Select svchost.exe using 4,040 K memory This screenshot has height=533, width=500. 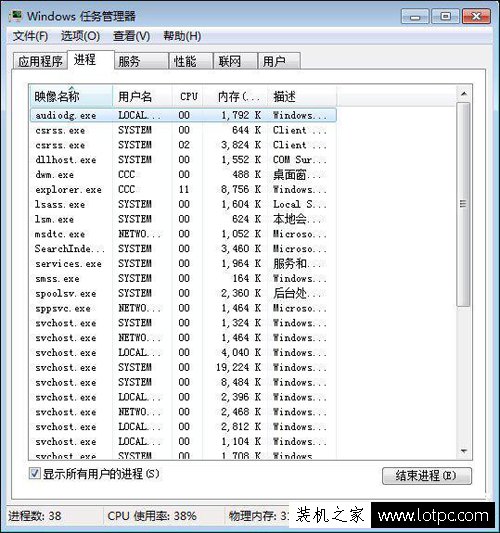[183, 353]
